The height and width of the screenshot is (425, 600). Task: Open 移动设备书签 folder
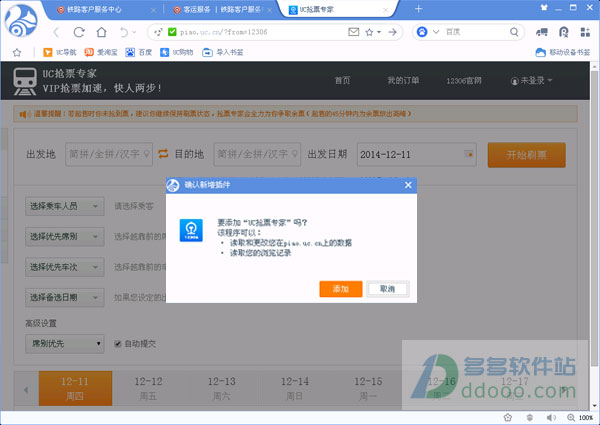coord(562,52)
